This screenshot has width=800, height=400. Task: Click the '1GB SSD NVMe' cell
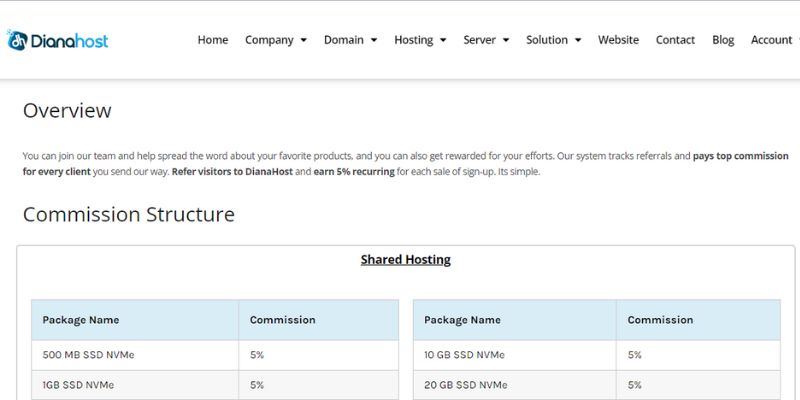point(135,385)
